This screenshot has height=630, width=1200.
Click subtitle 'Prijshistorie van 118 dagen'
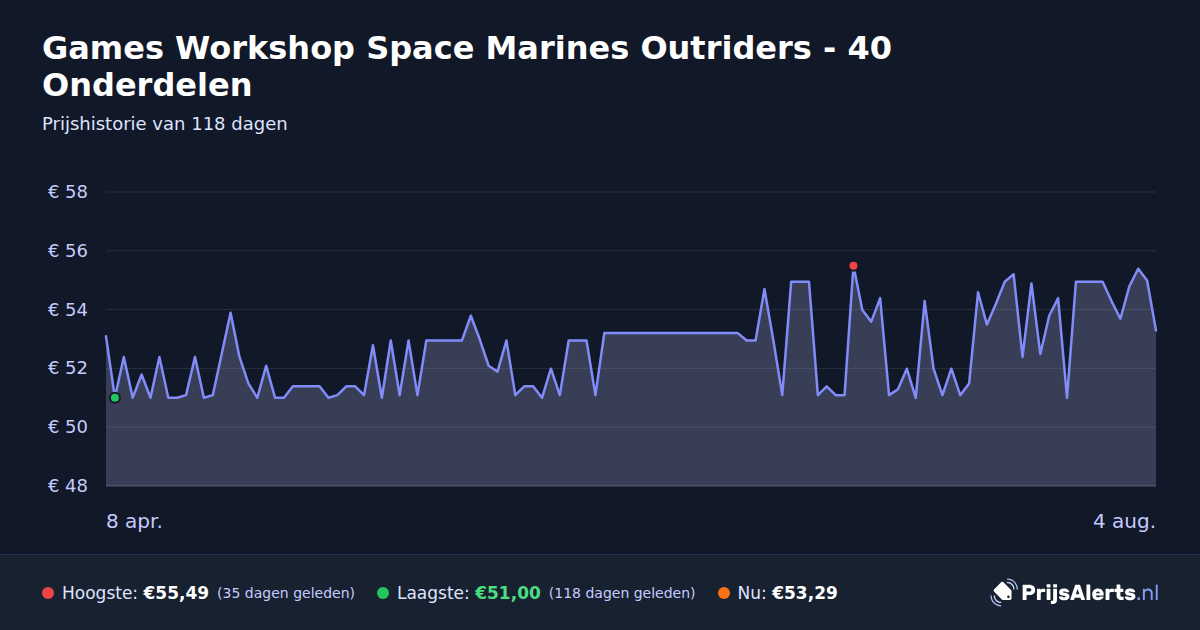pos(165,124)
